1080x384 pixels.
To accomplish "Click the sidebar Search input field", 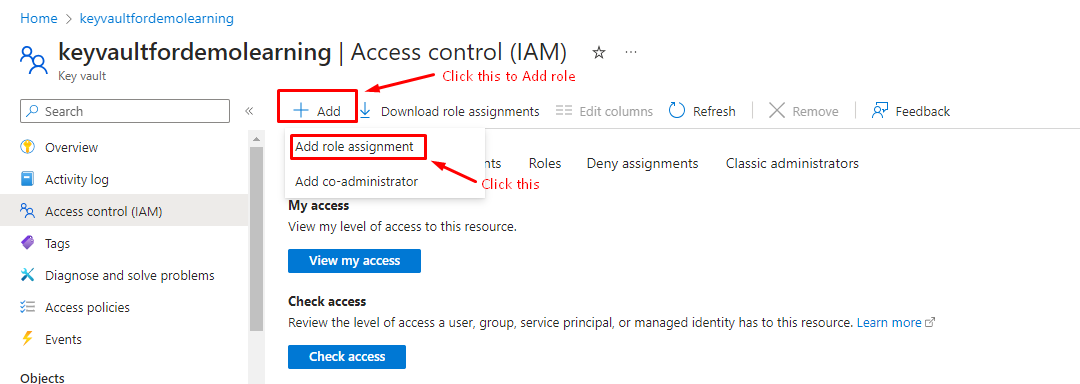I will (125, 111).
